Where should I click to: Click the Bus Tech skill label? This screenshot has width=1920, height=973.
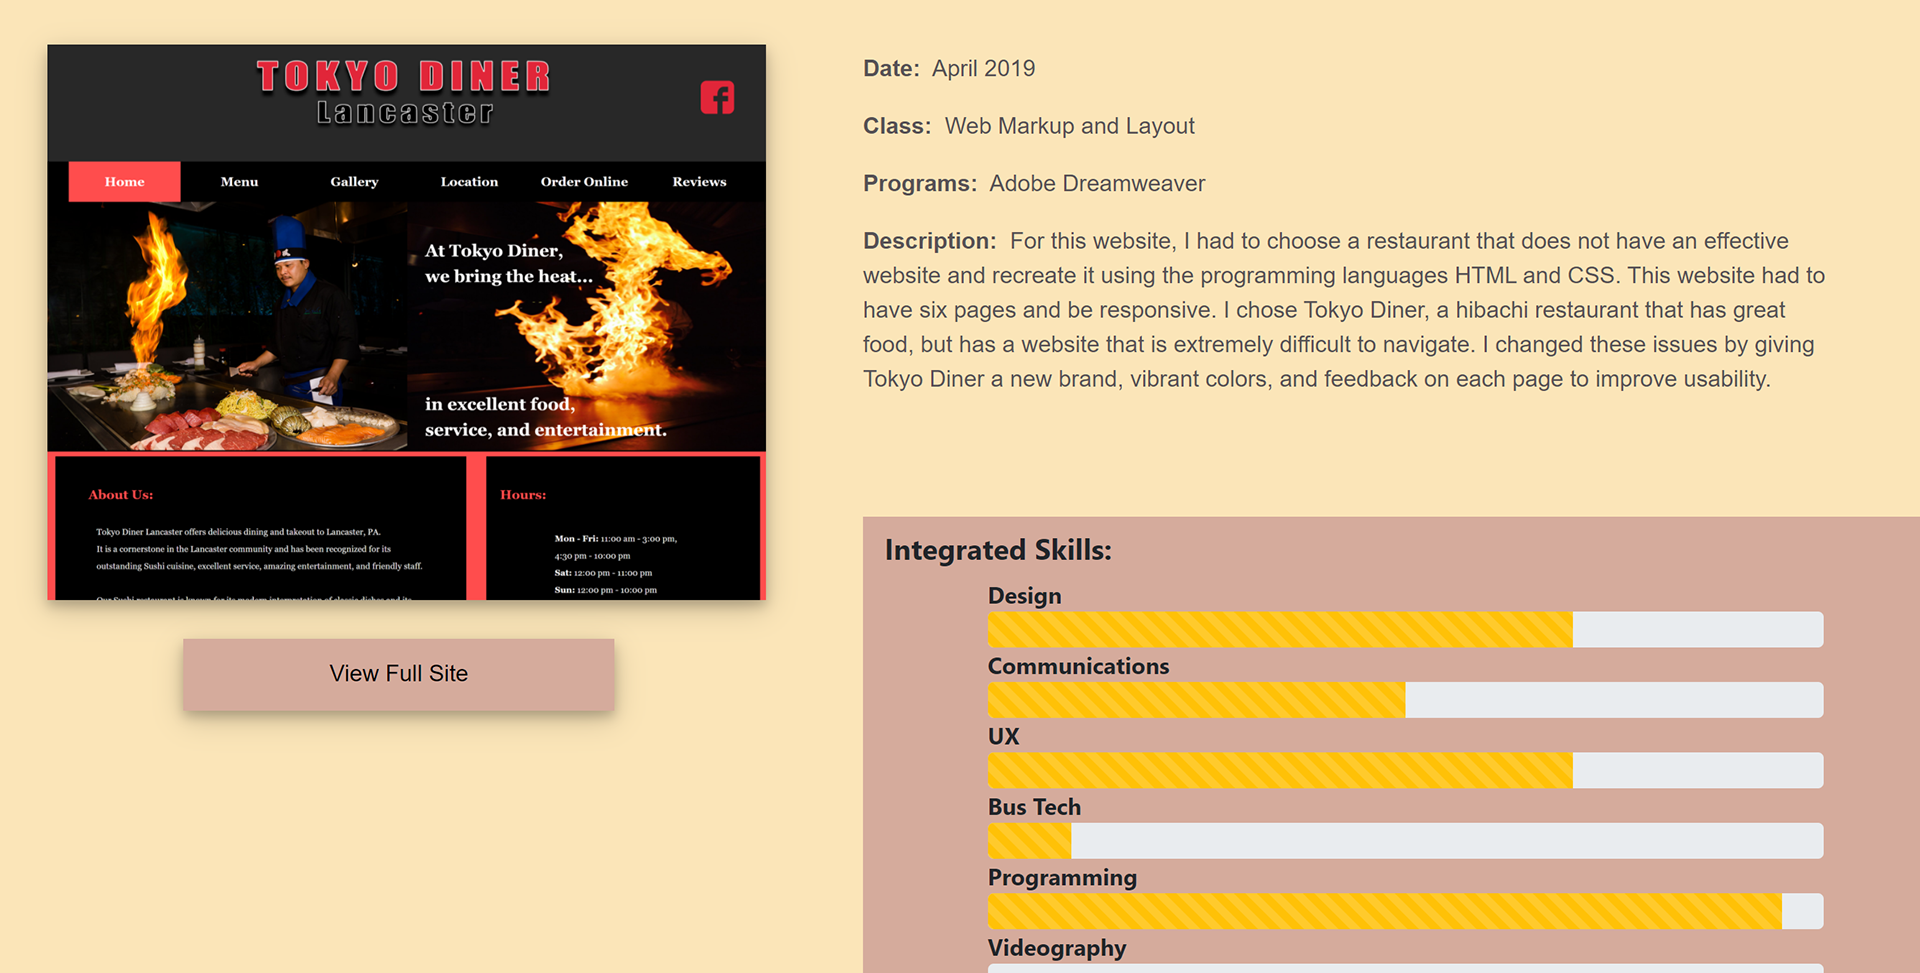(1034, 807)
